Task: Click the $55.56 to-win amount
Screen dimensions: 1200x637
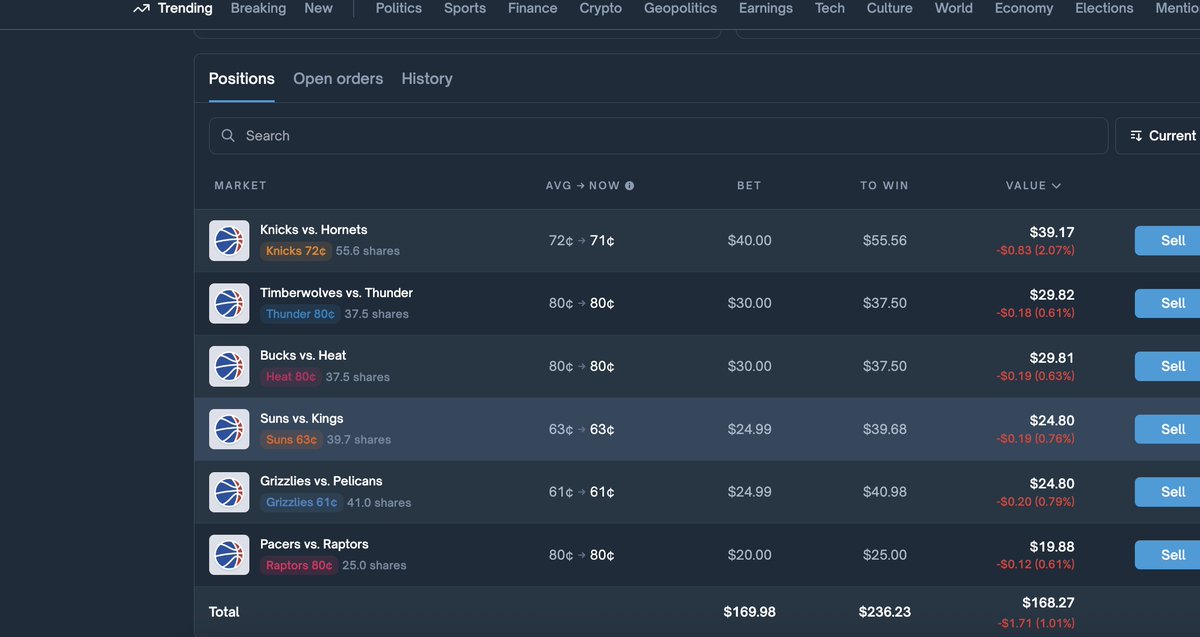Action: pyautogui.click(x=885, y=241)
